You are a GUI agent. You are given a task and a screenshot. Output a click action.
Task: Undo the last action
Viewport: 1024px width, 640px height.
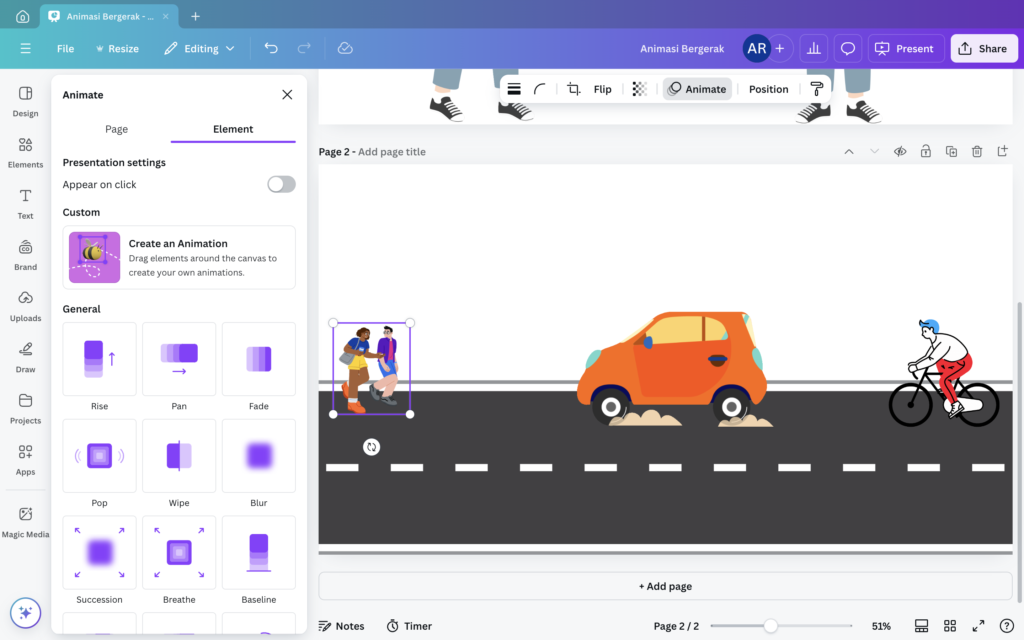pyautogui.click(x=271, y=48)
